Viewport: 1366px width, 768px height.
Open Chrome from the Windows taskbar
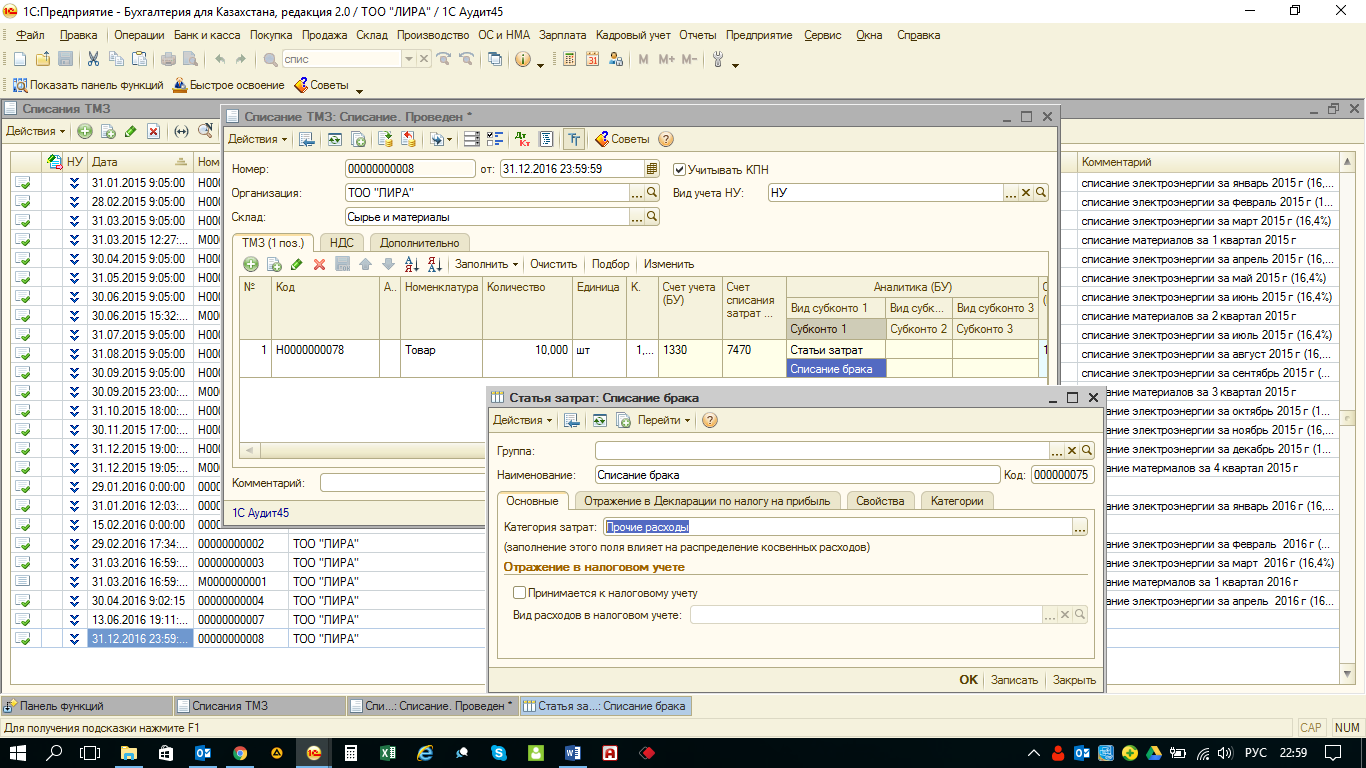coord(240,752)
